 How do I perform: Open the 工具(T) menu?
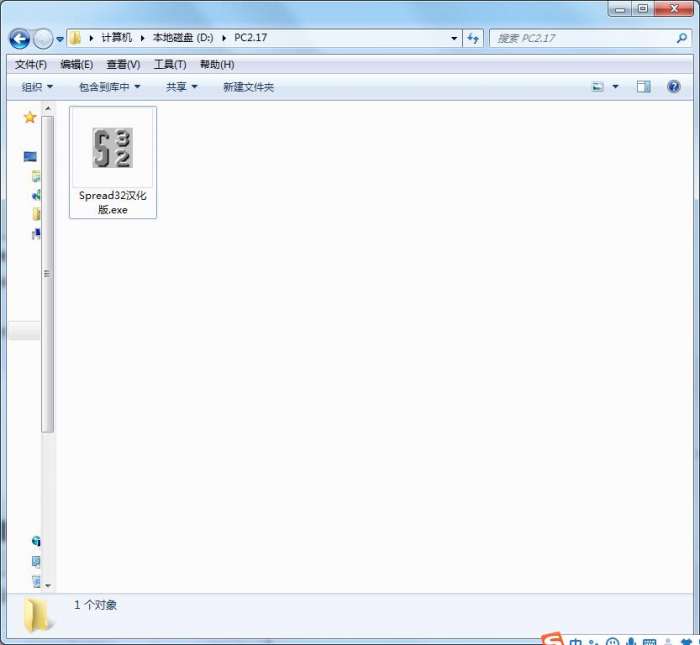170,65
